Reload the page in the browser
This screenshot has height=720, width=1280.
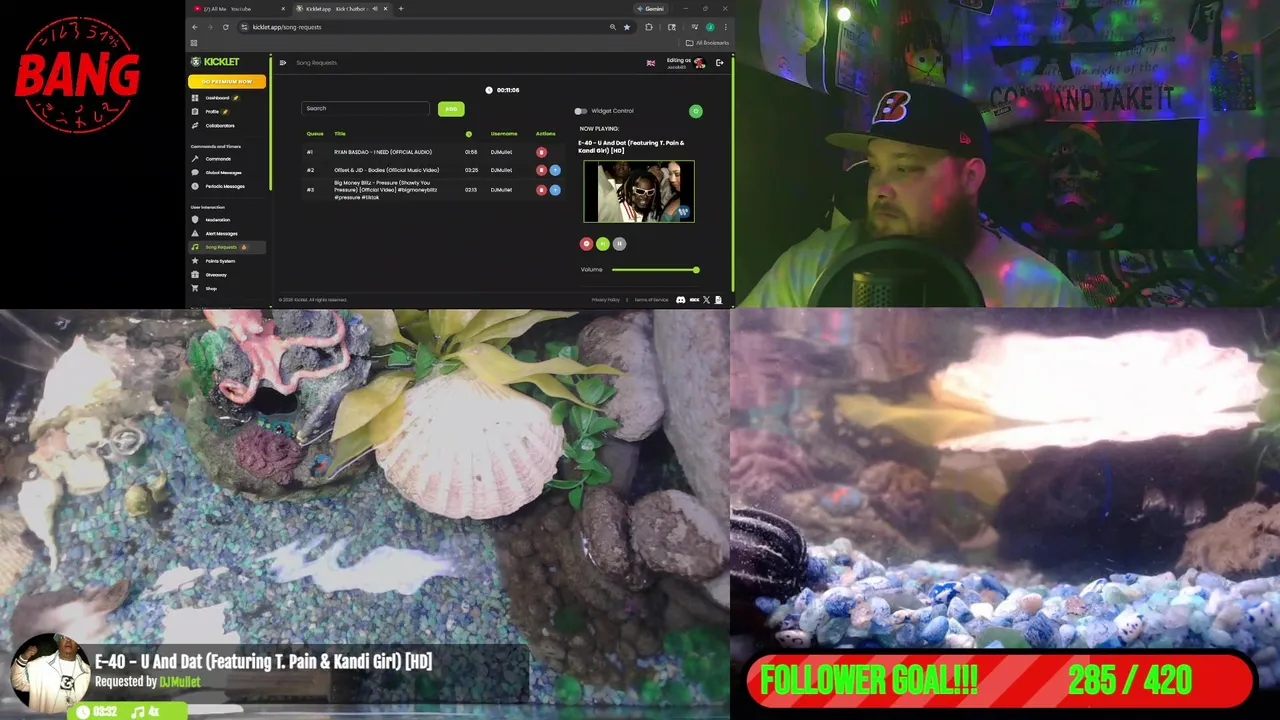(x=226, y=27)
